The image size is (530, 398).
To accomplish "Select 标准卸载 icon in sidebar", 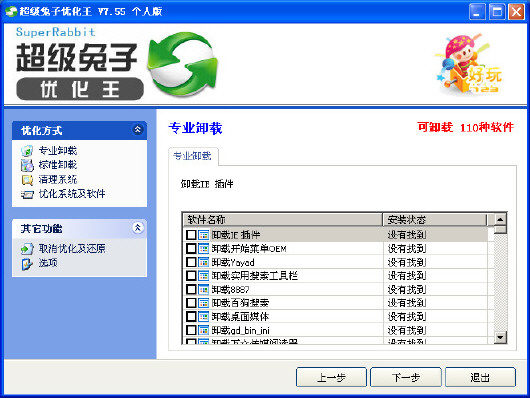I will tap(27, 165).
